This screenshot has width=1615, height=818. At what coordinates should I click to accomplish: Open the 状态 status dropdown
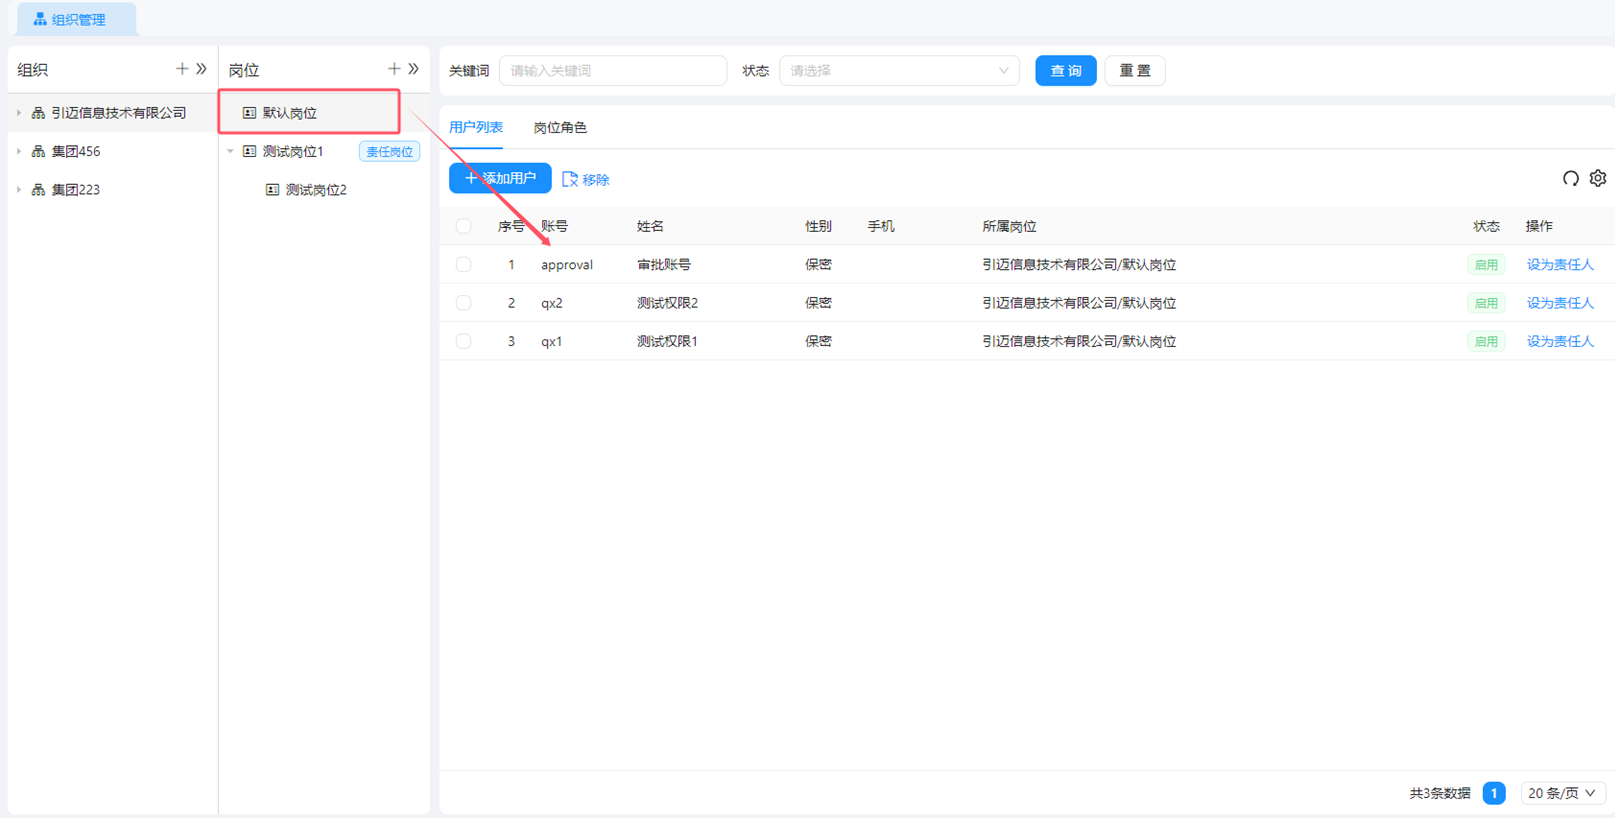[898, 71]
